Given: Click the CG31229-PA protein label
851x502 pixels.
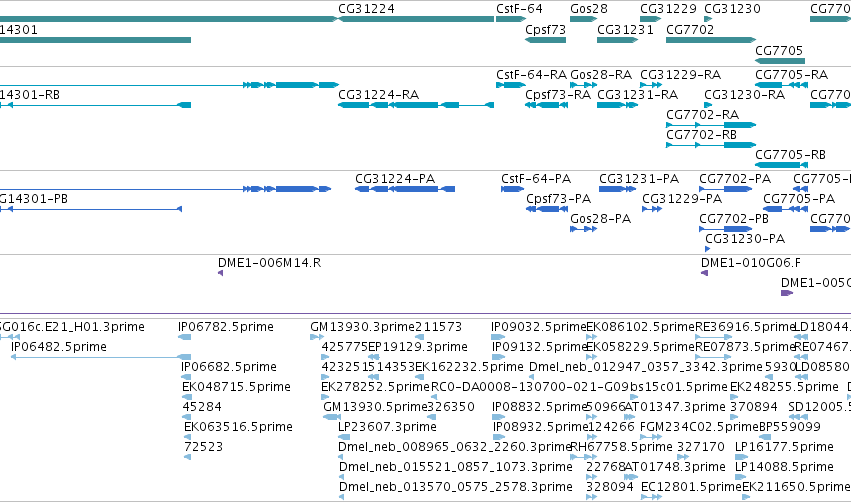Looking at the screenshot, I should [x=682, y=199].
